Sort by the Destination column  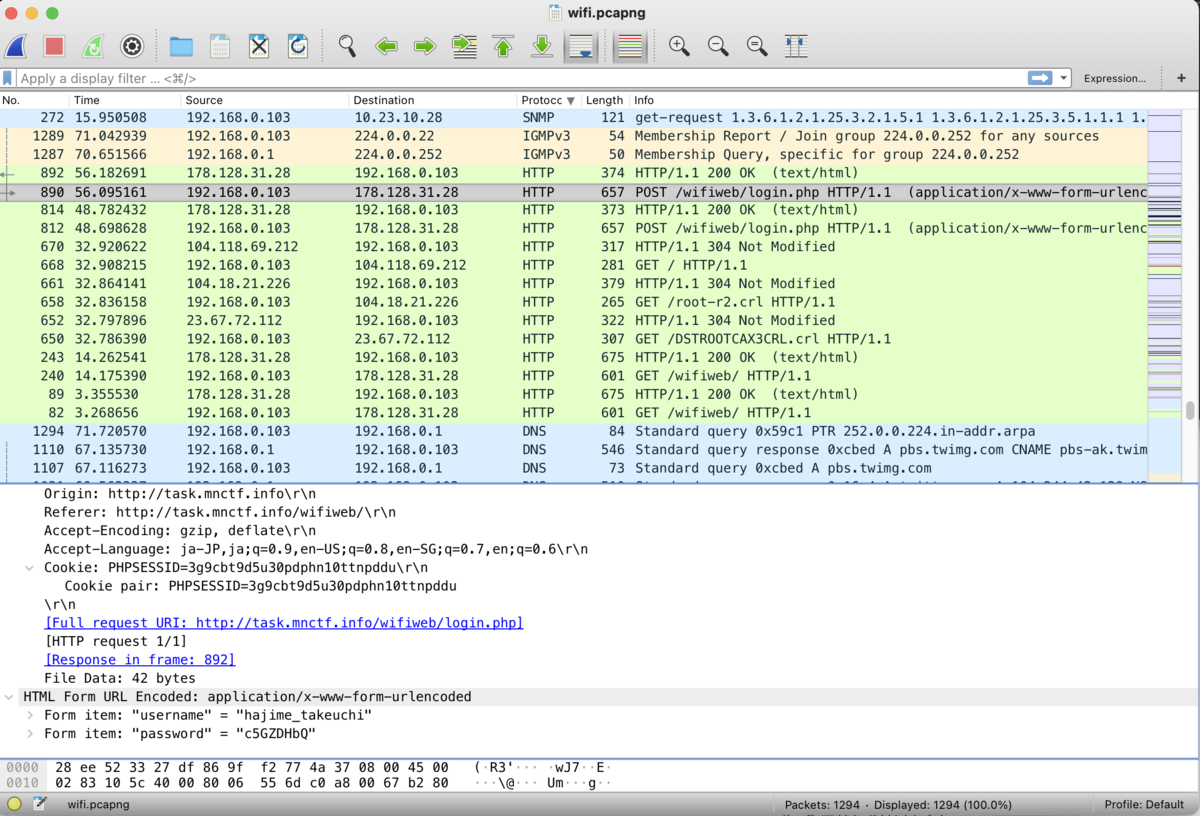pyautogui.click(x=434, y=100)
